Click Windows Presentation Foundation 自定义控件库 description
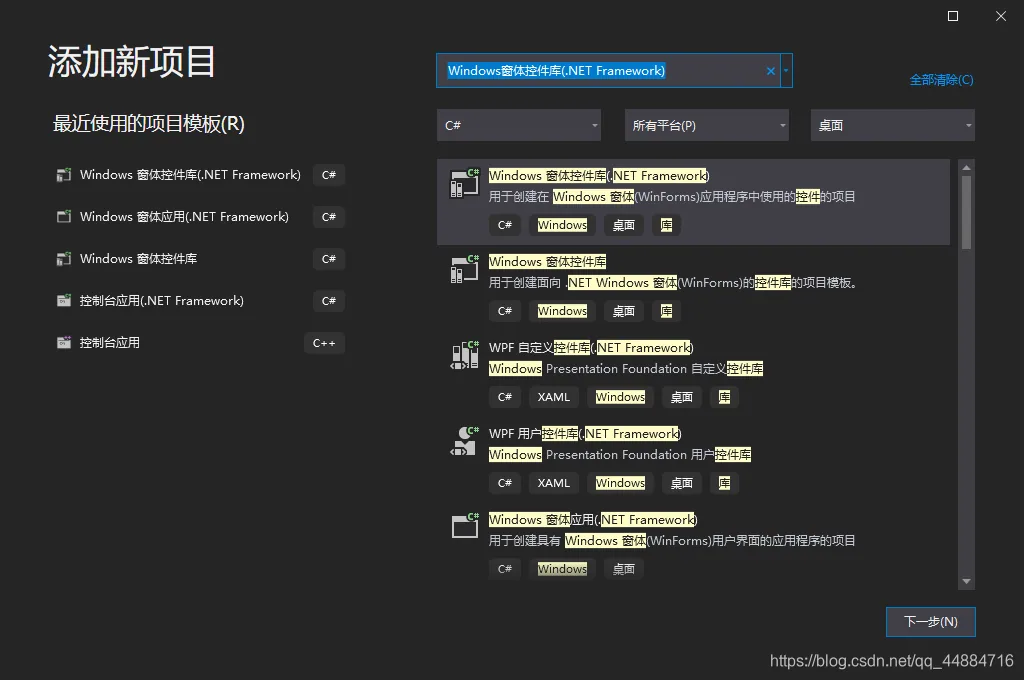This screenshot has width=1024, height=680. click(626, 369)
